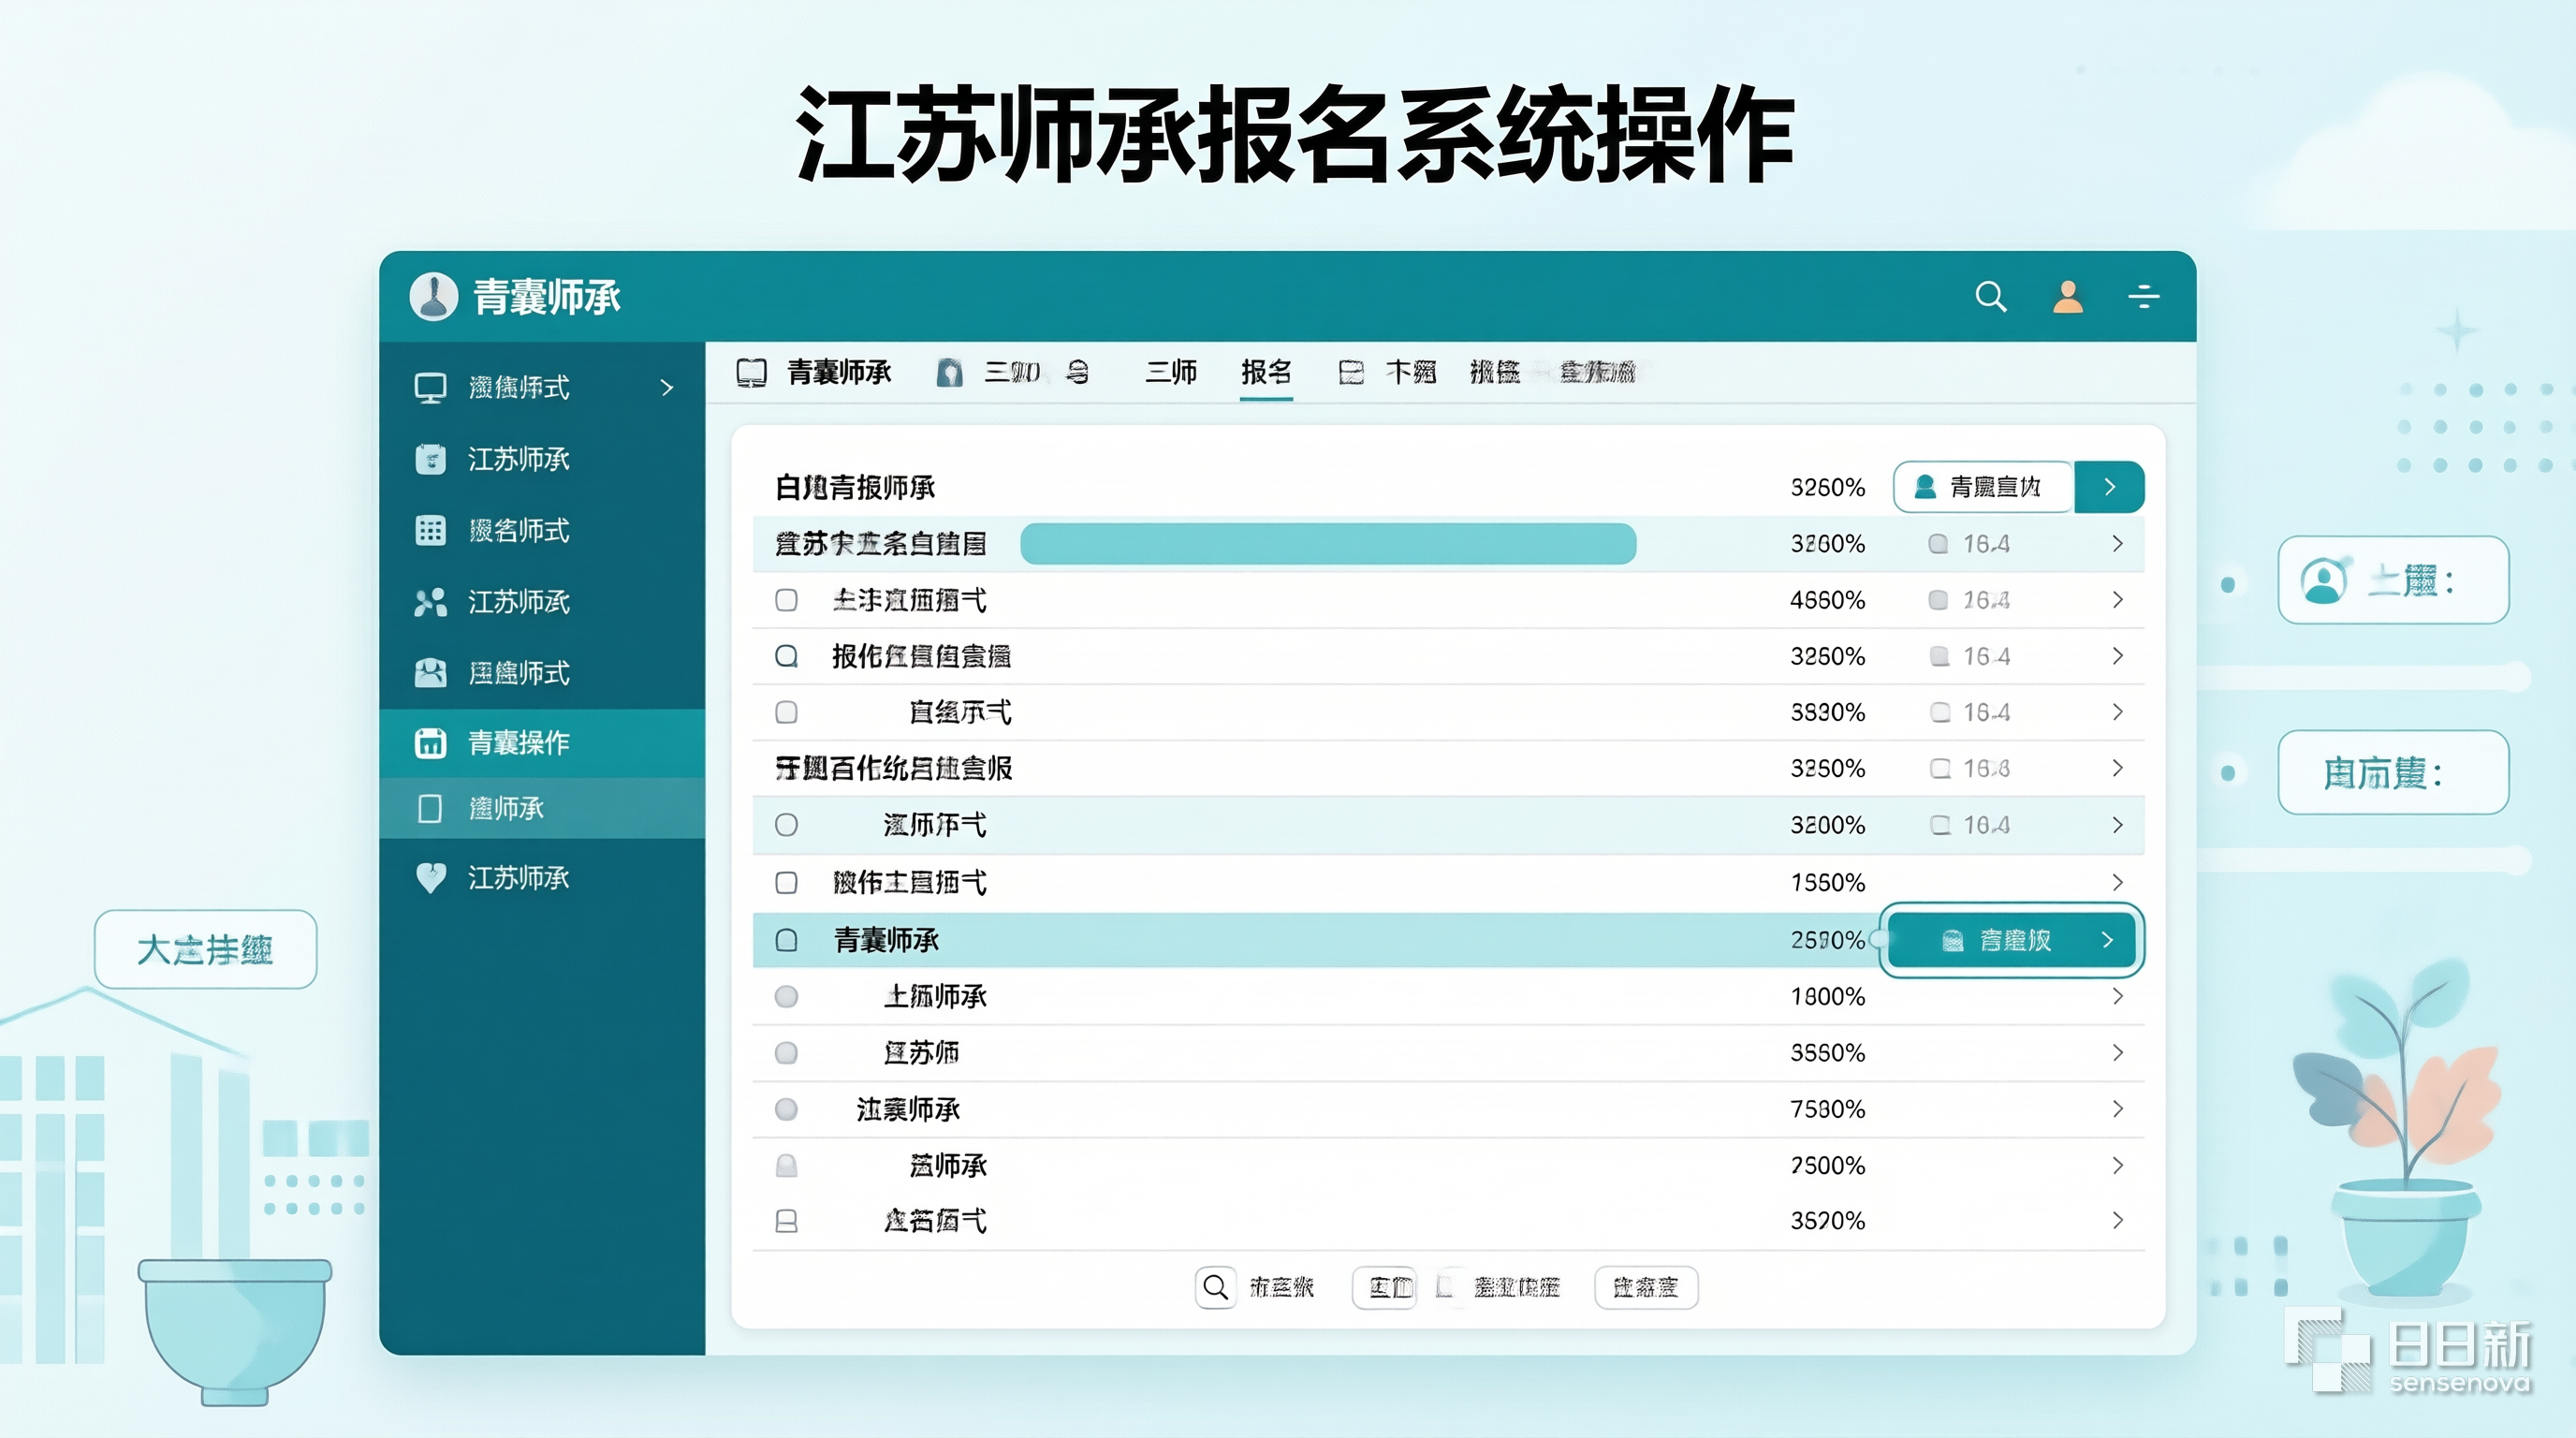Click the 青囊师承 logo icon in header

[x=433, y=297]
